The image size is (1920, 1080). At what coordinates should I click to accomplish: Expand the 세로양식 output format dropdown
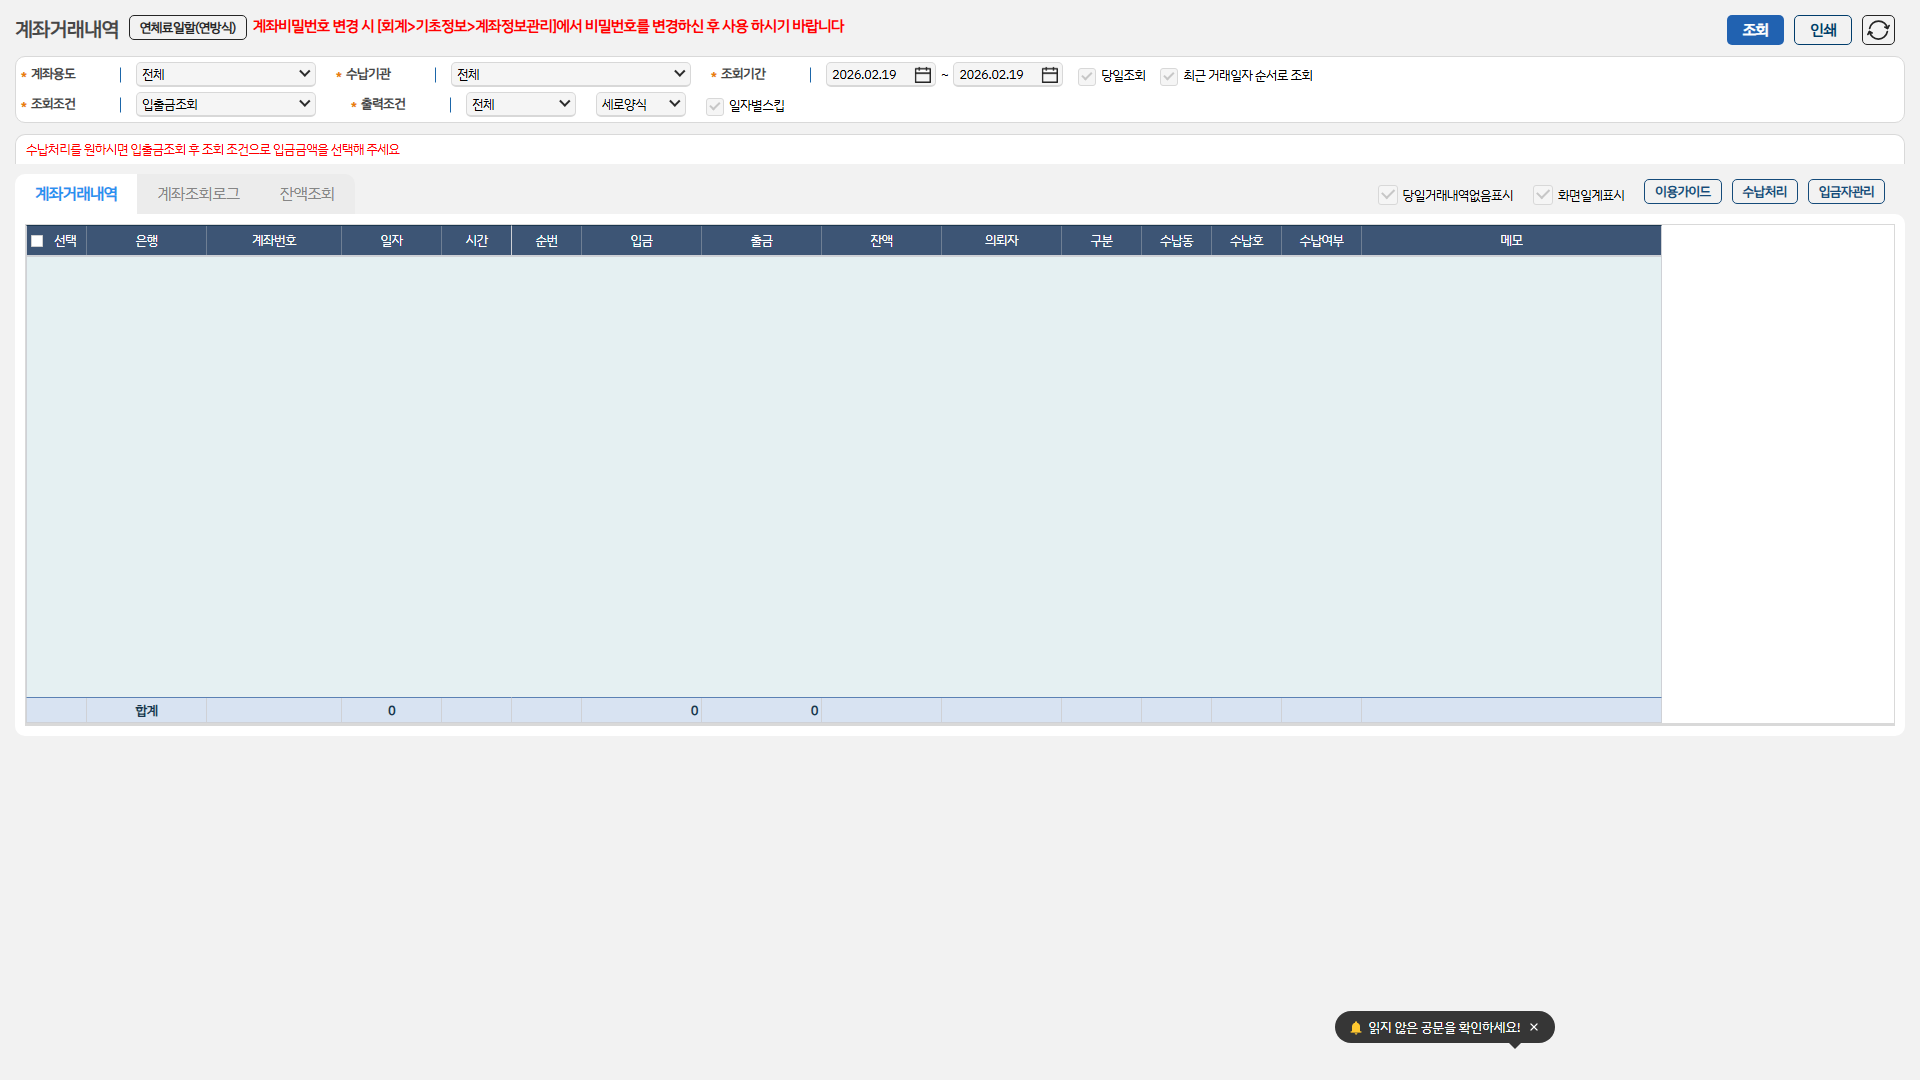click(640, 104)
